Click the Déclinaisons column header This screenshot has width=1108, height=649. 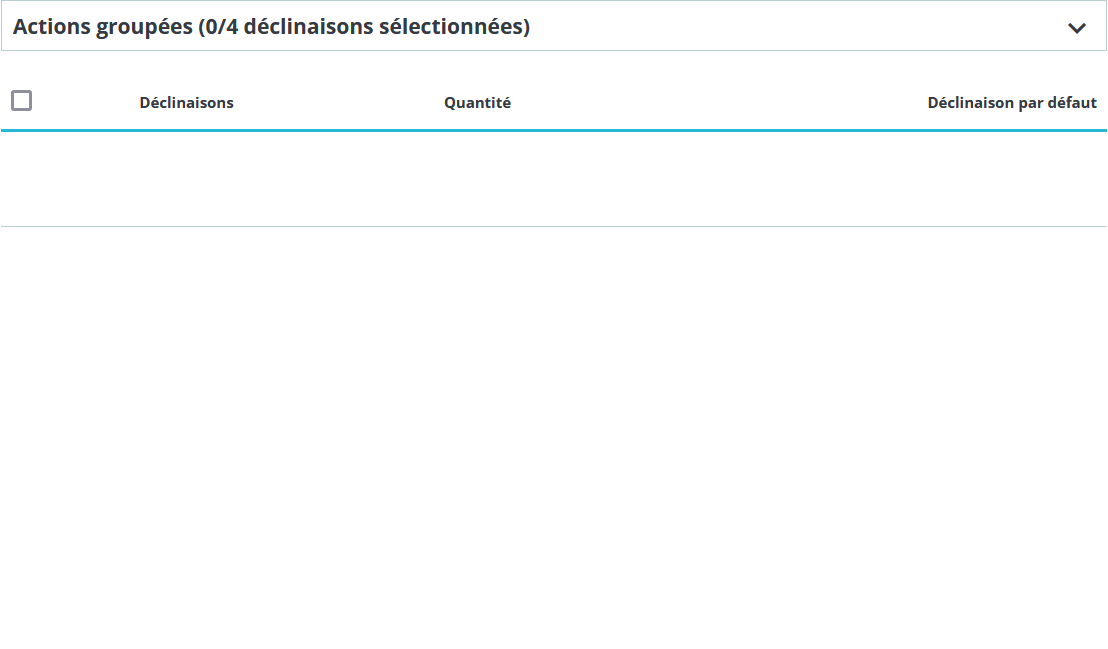coord(186,103)
